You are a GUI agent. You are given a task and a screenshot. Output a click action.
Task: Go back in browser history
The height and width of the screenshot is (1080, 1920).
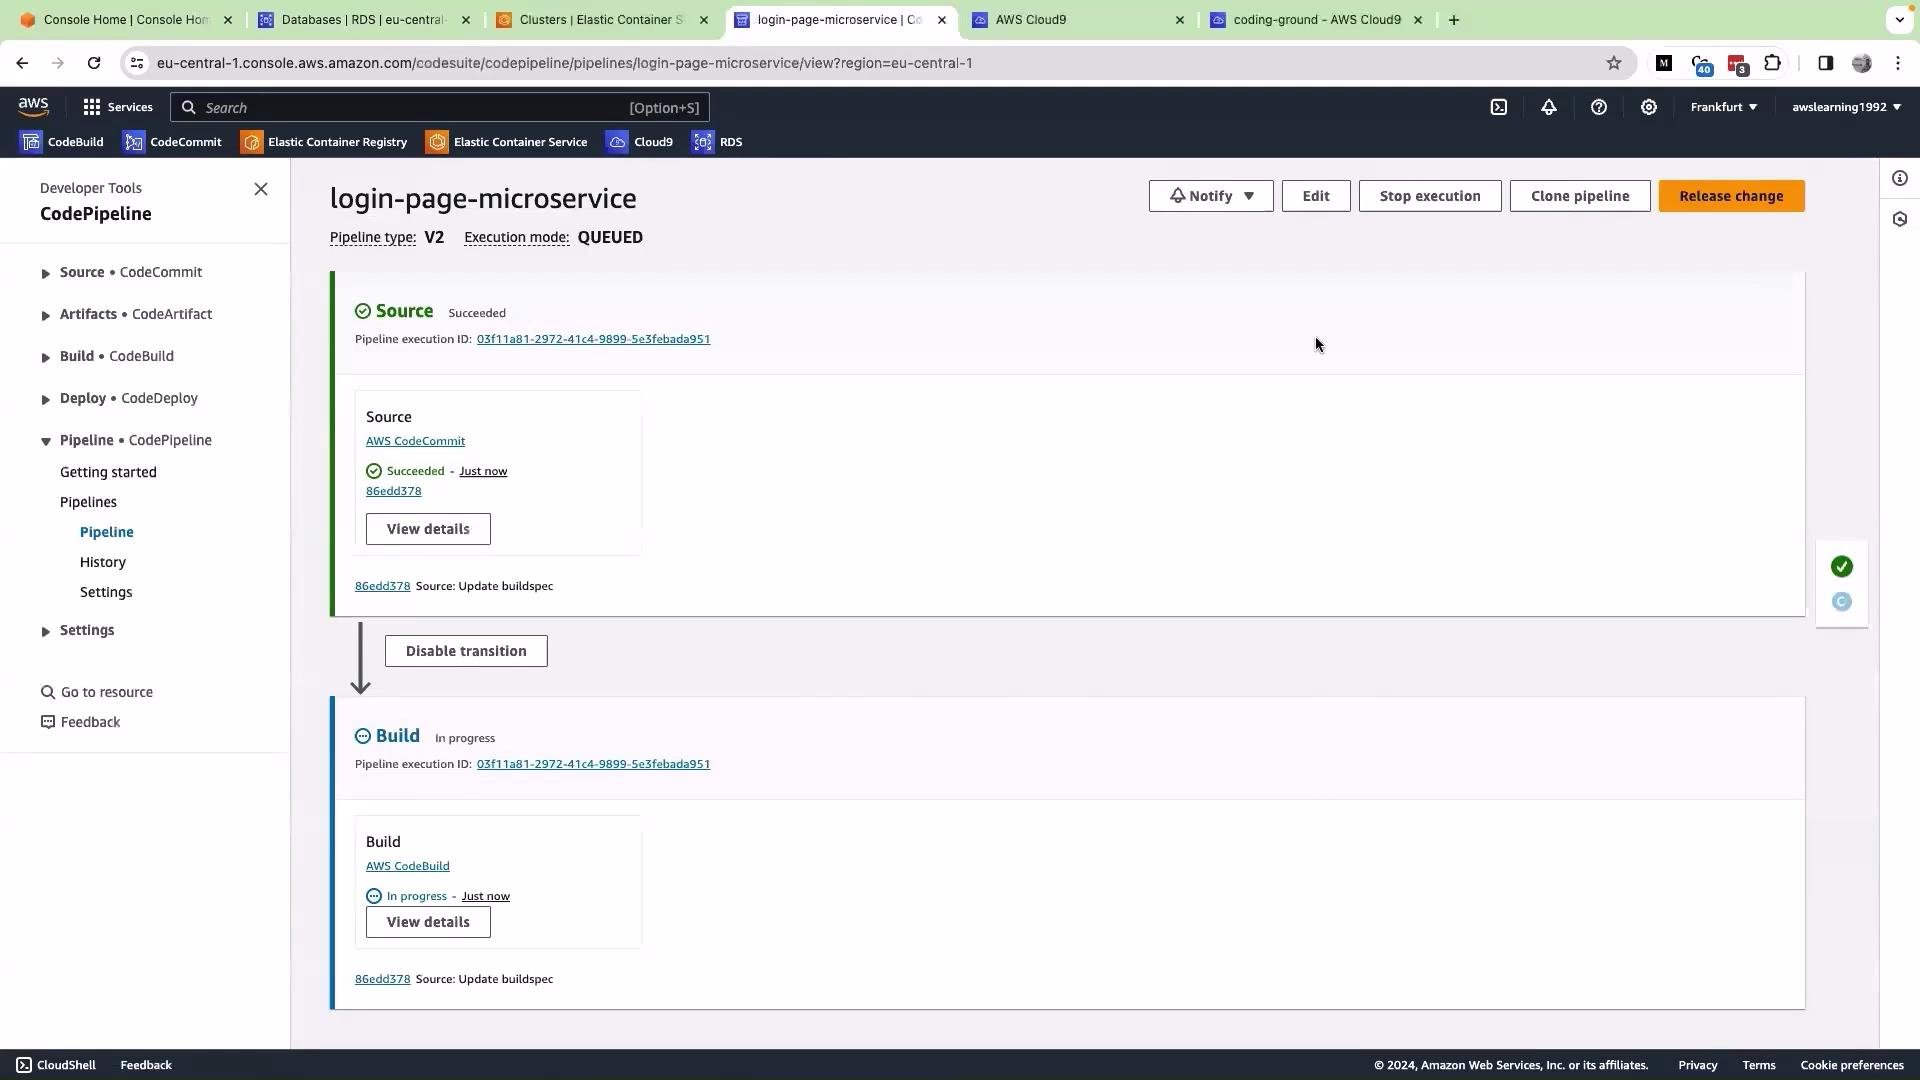tap(22, 63)
